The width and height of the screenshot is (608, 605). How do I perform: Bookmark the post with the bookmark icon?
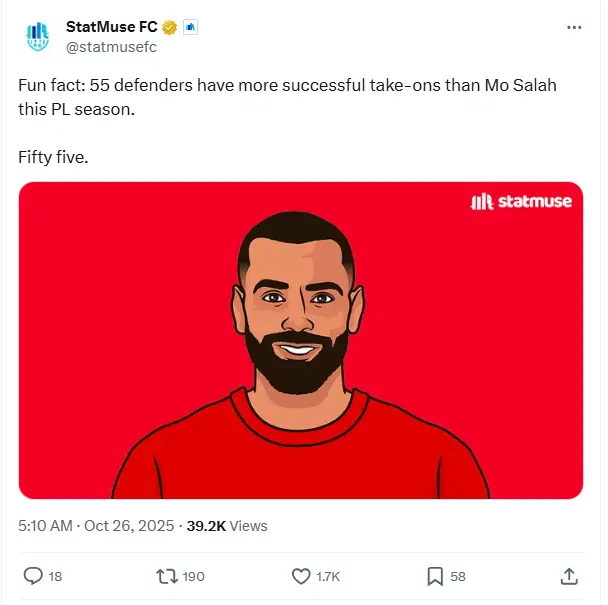tap(435, 576)
